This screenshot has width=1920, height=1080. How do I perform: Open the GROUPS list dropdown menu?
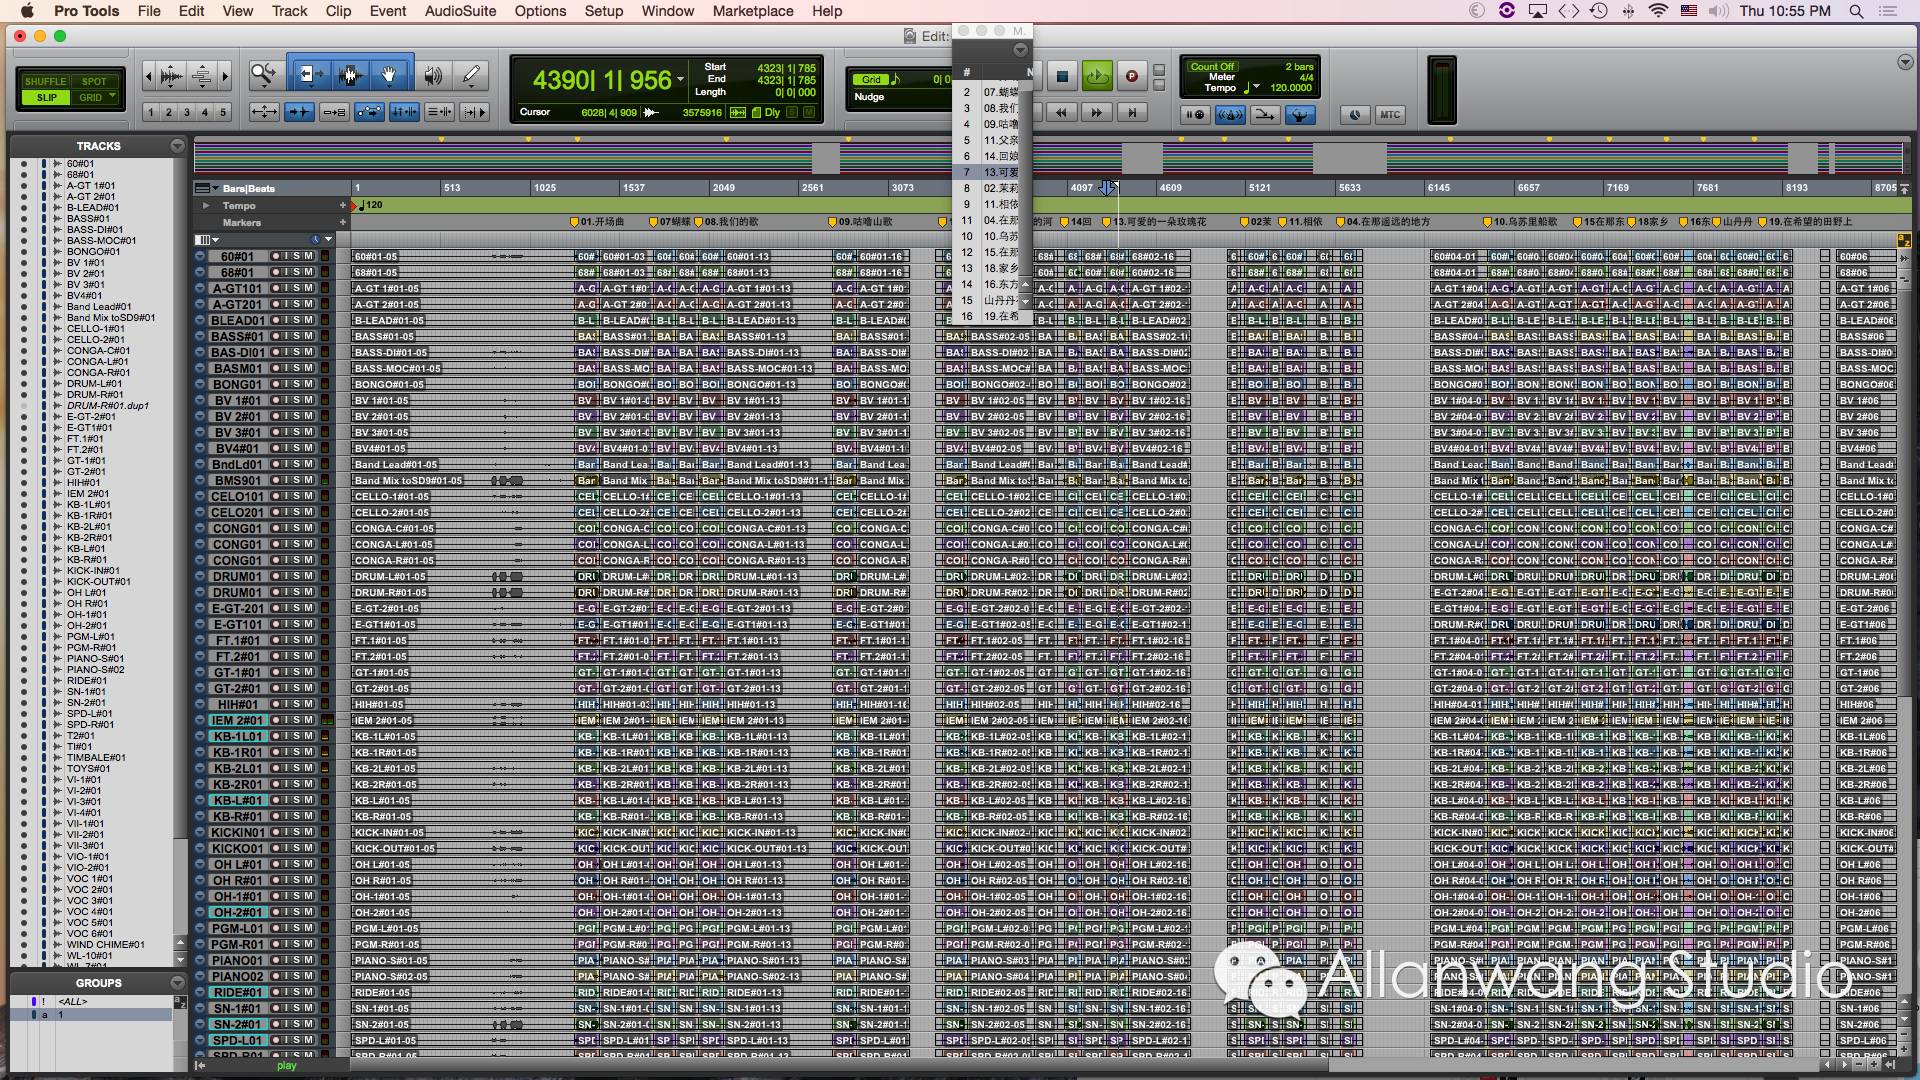click(x=177, y=983)
